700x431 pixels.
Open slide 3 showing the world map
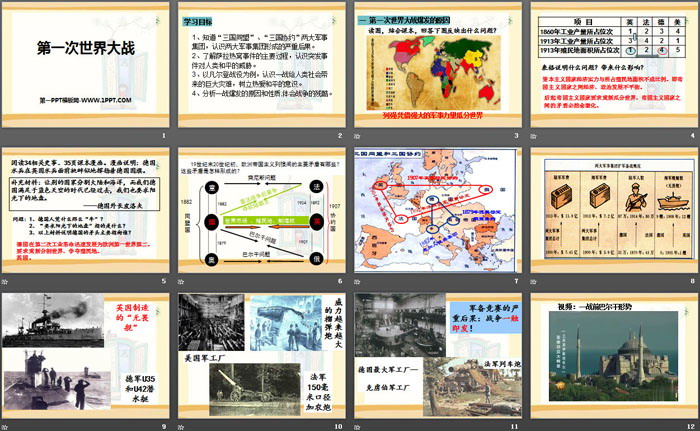coord(438,65)
